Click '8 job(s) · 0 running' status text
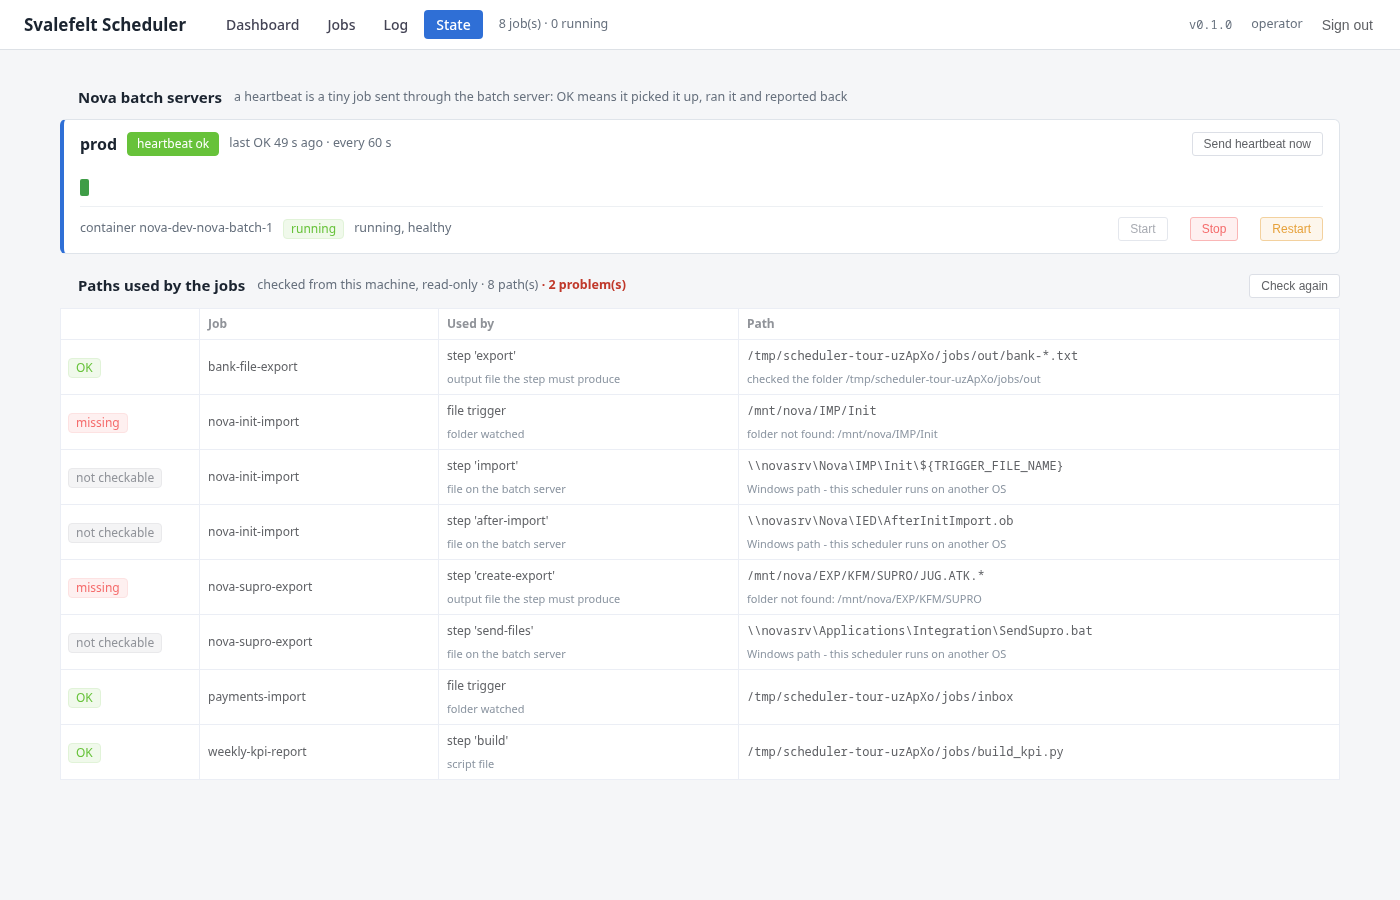Screen dimensions: 1400x900 (553, 24)
